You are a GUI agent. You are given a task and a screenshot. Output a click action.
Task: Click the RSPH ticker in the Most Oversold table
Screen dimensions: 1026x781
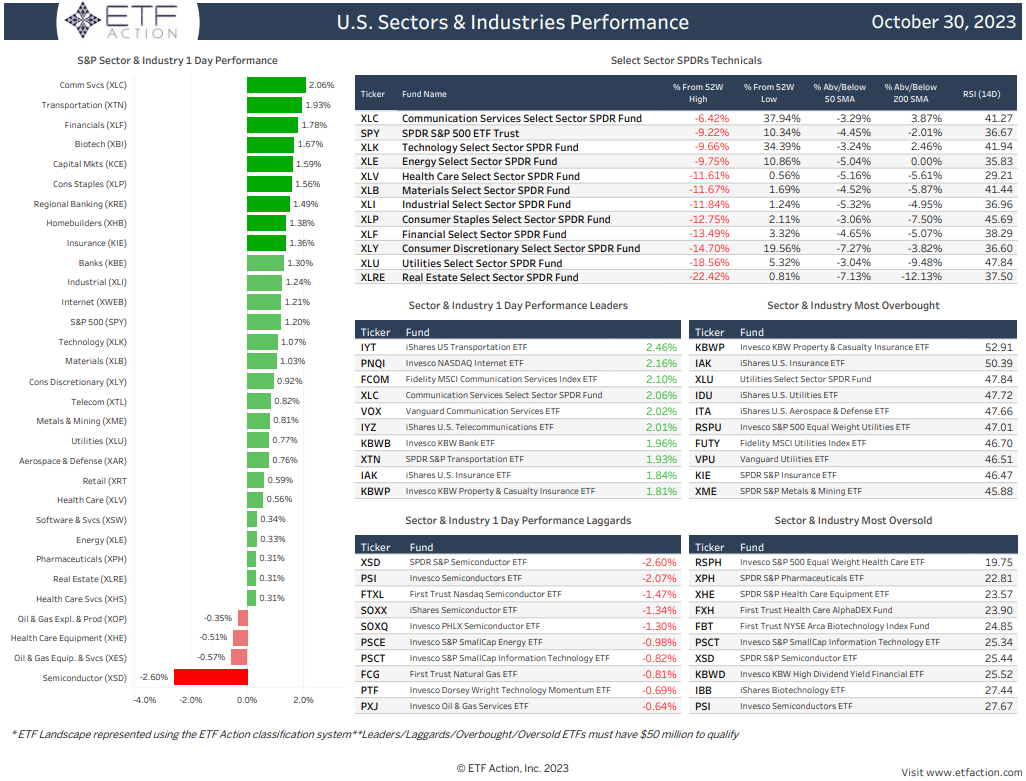[708, 563]
